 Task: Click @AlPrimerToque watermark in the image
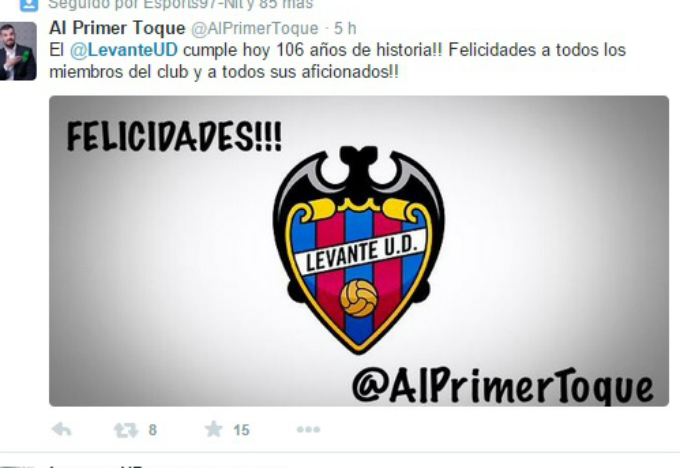503,386
